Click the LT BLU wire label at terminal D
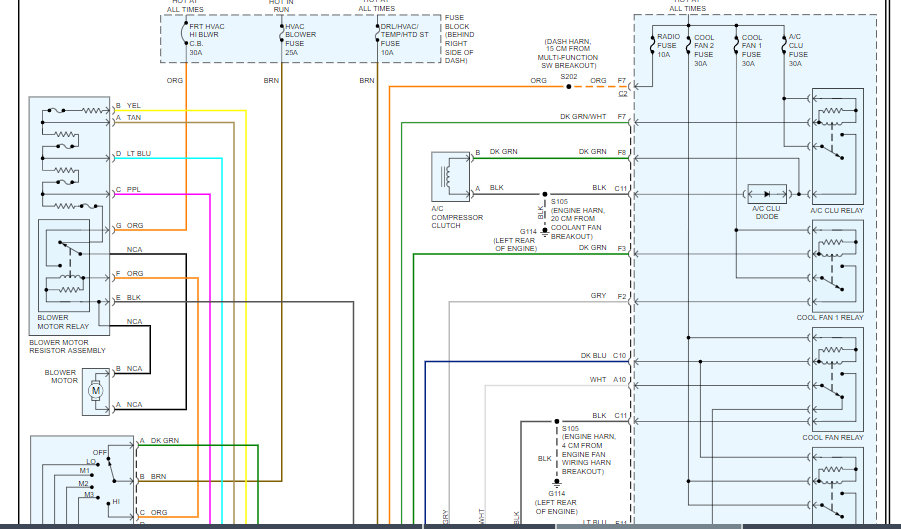This screenshot has width=901, height=529. [138, 154]
